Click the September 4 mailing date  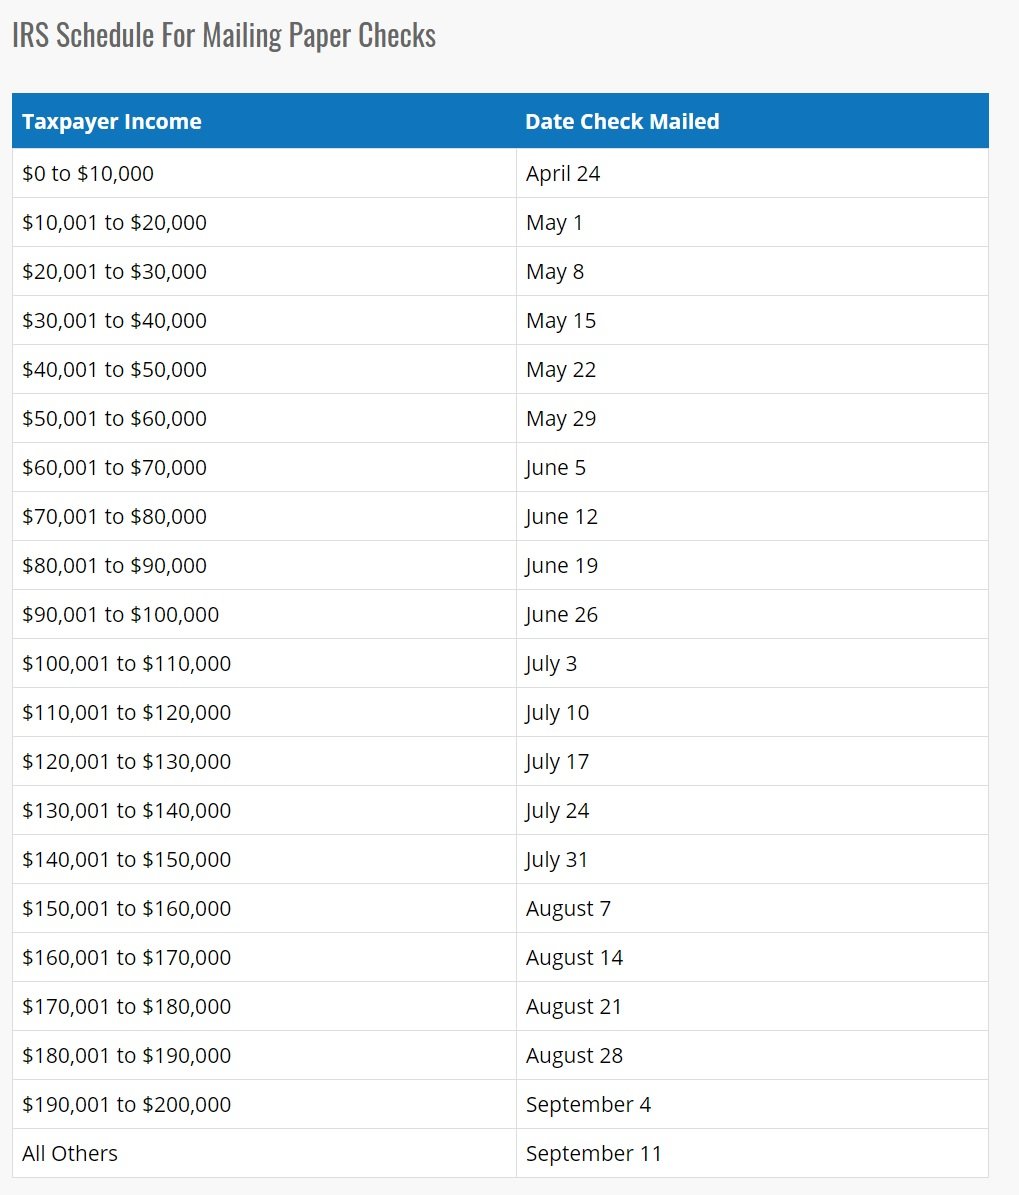tap(588, 1105)
